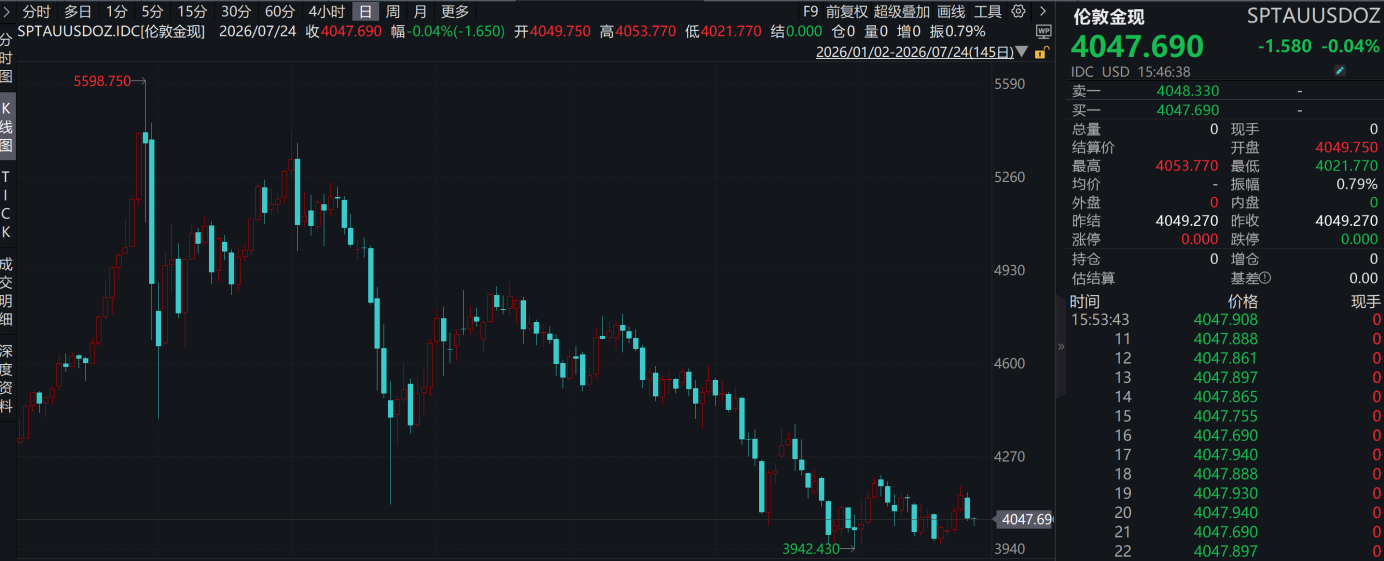
Task: Open TICK sidebar view
Action: click(7, 204)
